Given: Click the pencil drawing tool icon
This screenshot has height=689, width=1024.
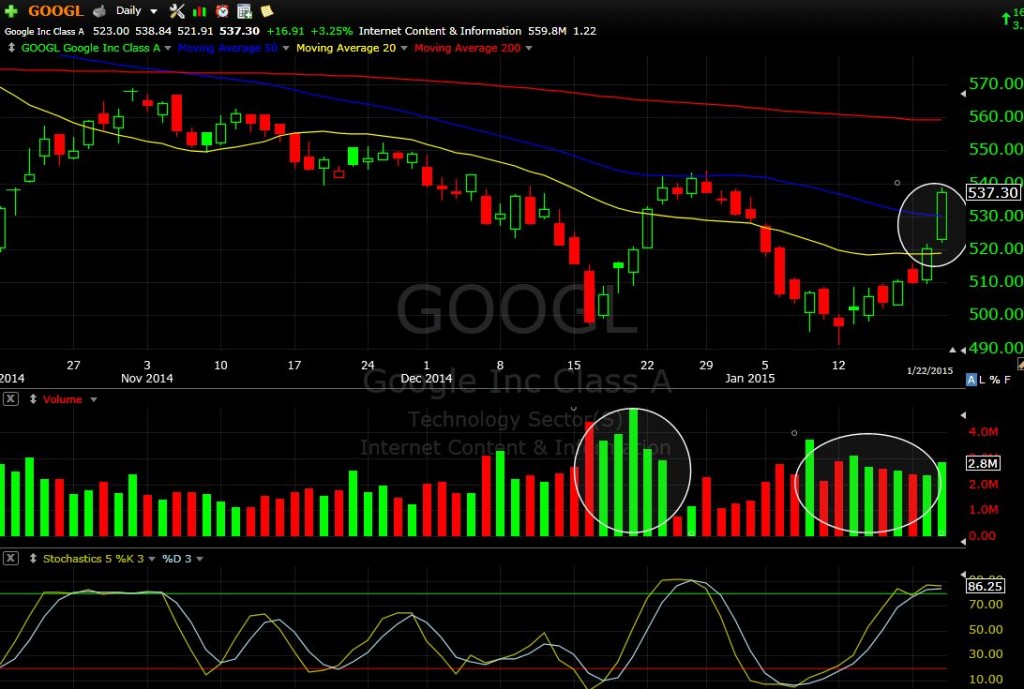Looking at the screenshot, I should (x=1020, y=364).
